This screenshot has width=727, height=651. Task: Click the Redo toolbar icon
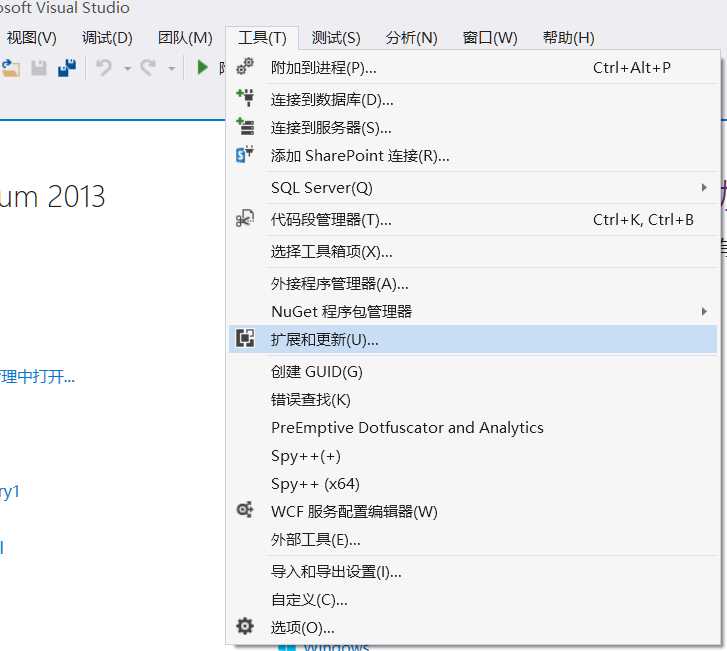tap(148, 68)
